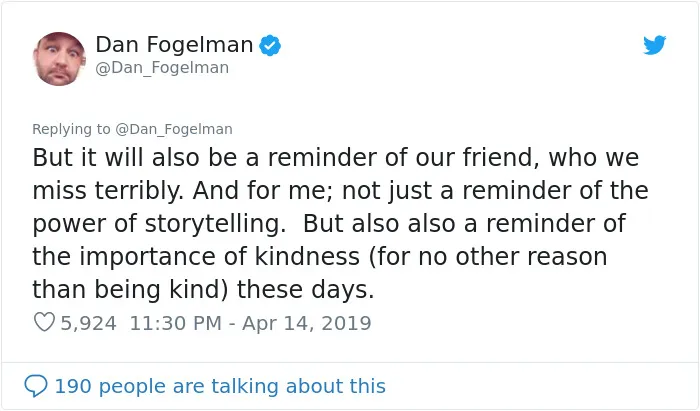This screenshot has height=411, width=700.
Task: Click the phrase "miss terribly" in the tweet
Action: click(108, 191)
